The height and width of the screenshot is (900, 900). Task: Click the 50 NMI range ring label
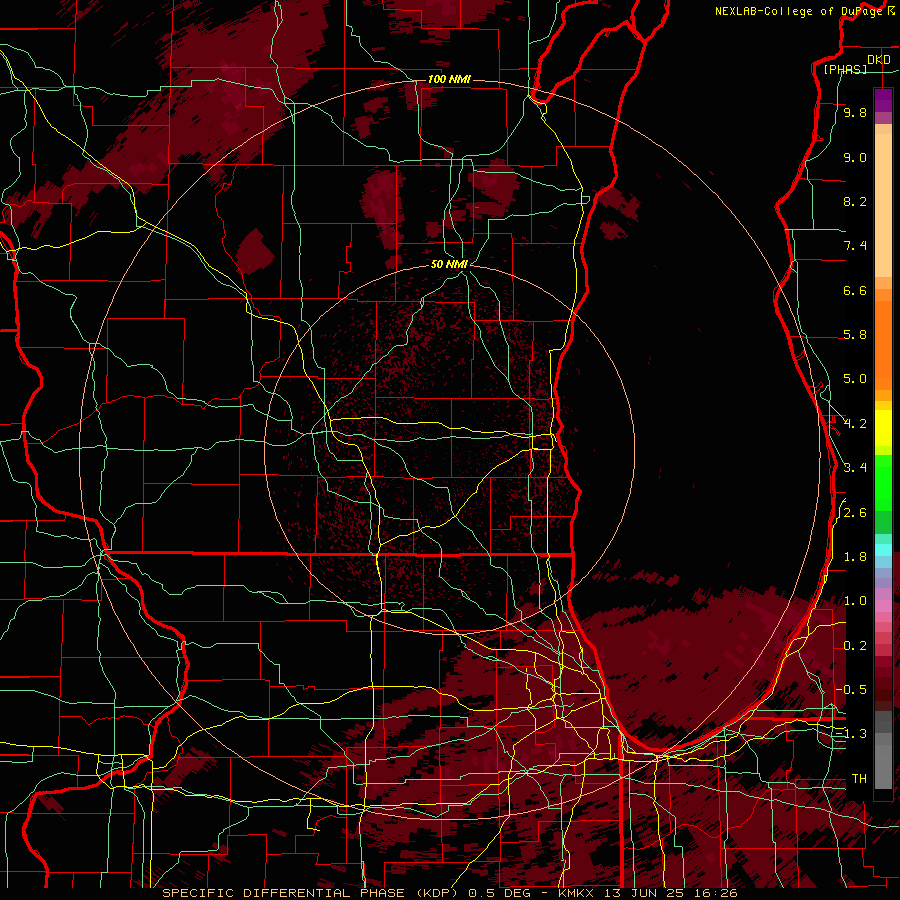(449, 264)
